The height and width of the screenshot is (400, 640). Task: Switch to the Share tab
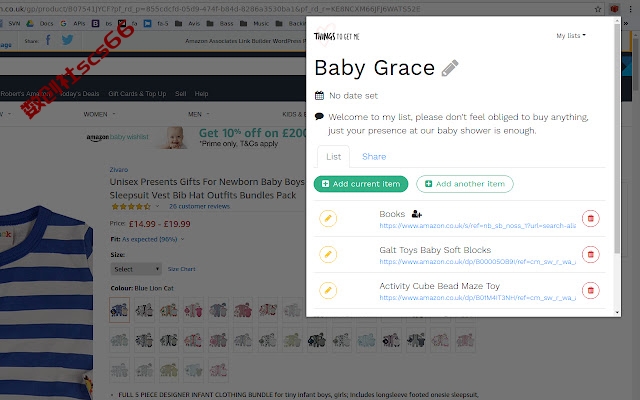(x=374, y=157)
